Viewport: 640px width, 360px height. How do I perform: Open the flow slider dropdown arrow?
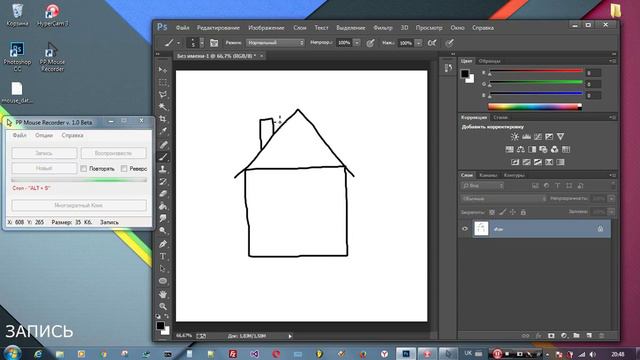418,43
